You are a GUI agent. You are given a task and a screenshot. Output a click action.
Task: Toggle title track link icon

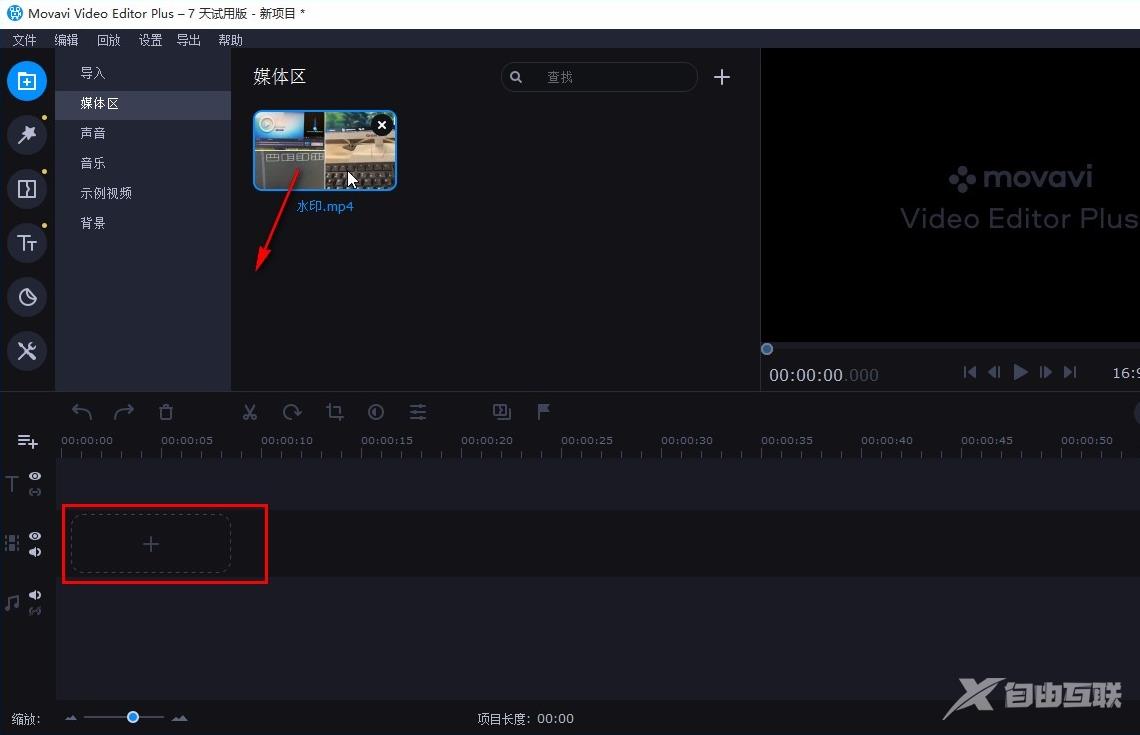pyautogui.click(x=35, y=492)
